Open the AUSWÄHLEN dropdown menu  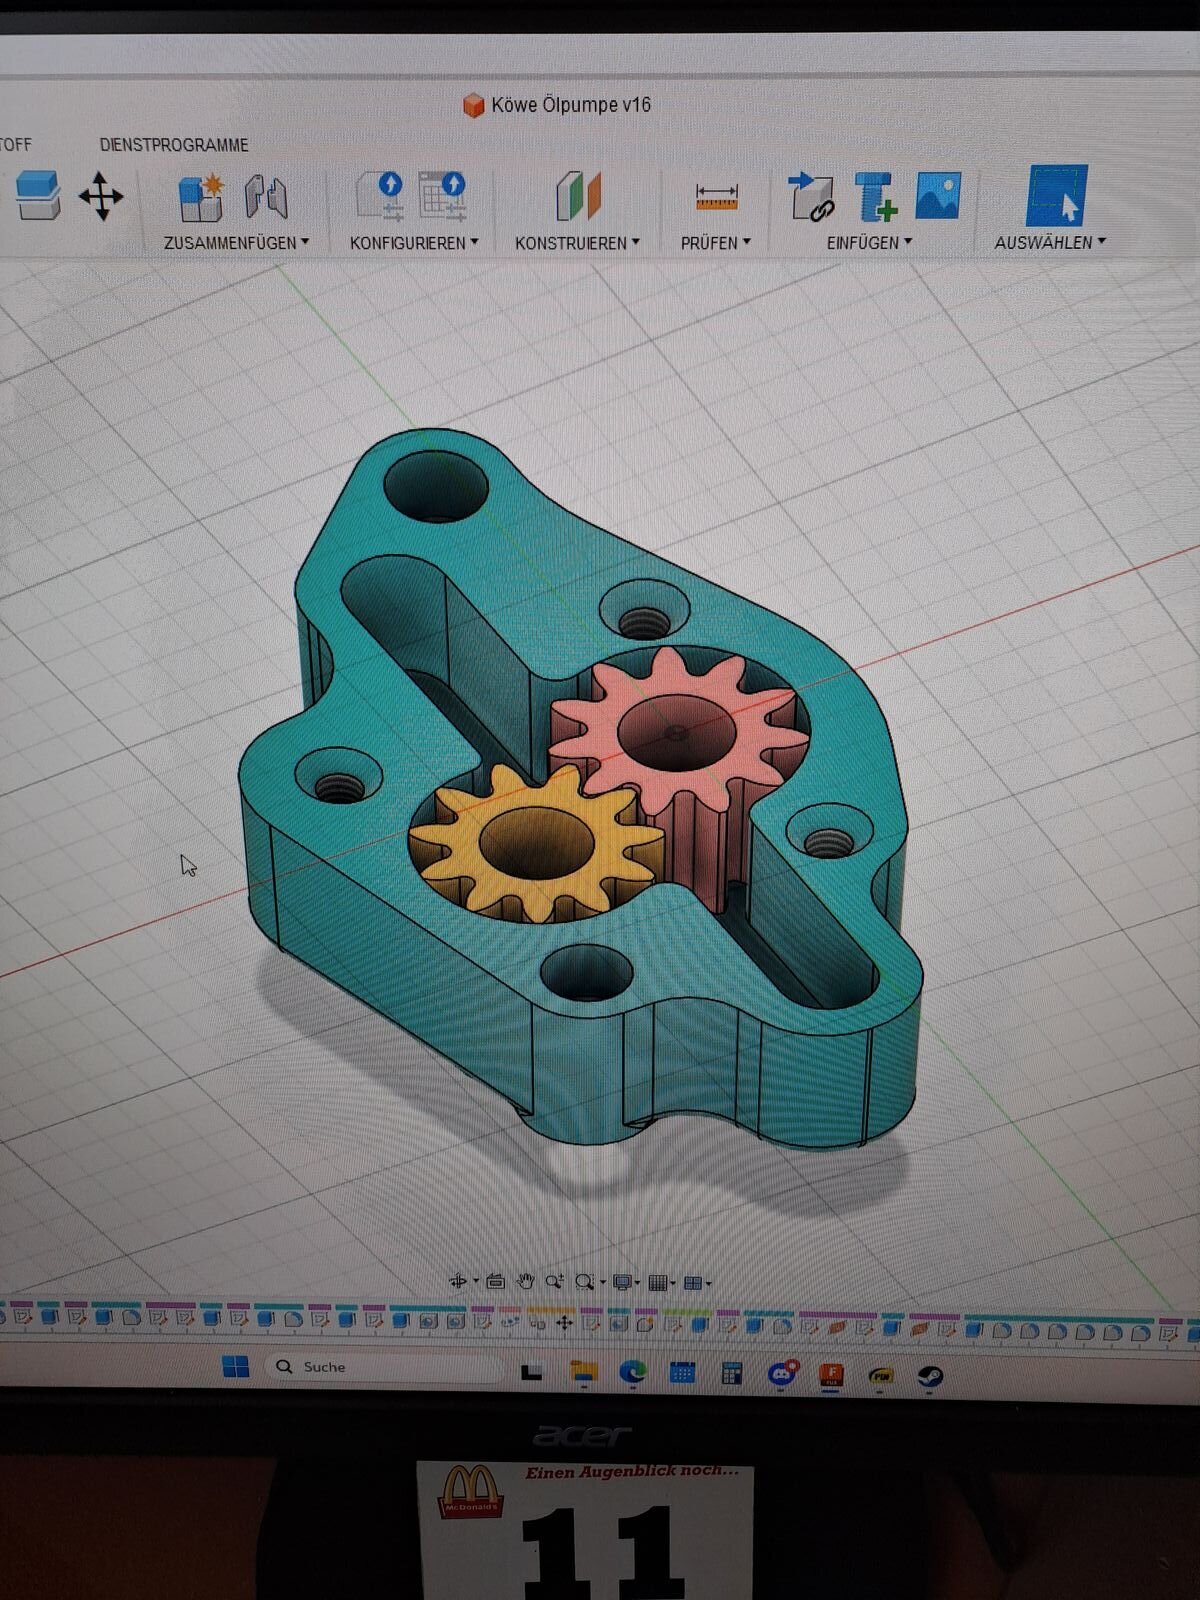(x=1050, y=242)
